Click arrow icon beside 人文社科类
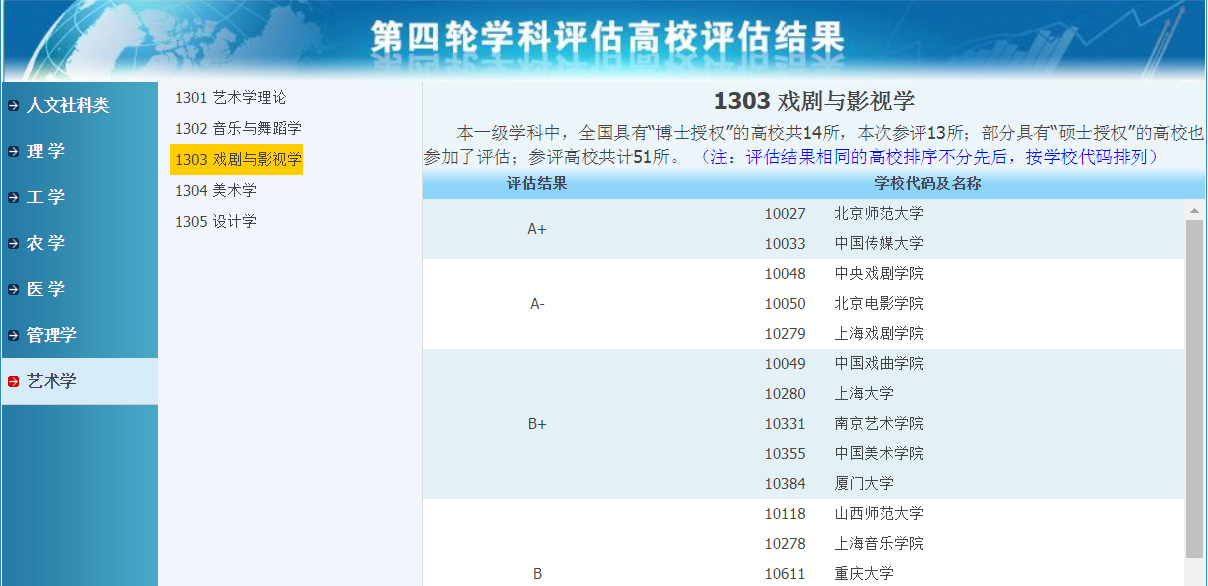This screenshot has height=586, width=1208. (13, 105)
